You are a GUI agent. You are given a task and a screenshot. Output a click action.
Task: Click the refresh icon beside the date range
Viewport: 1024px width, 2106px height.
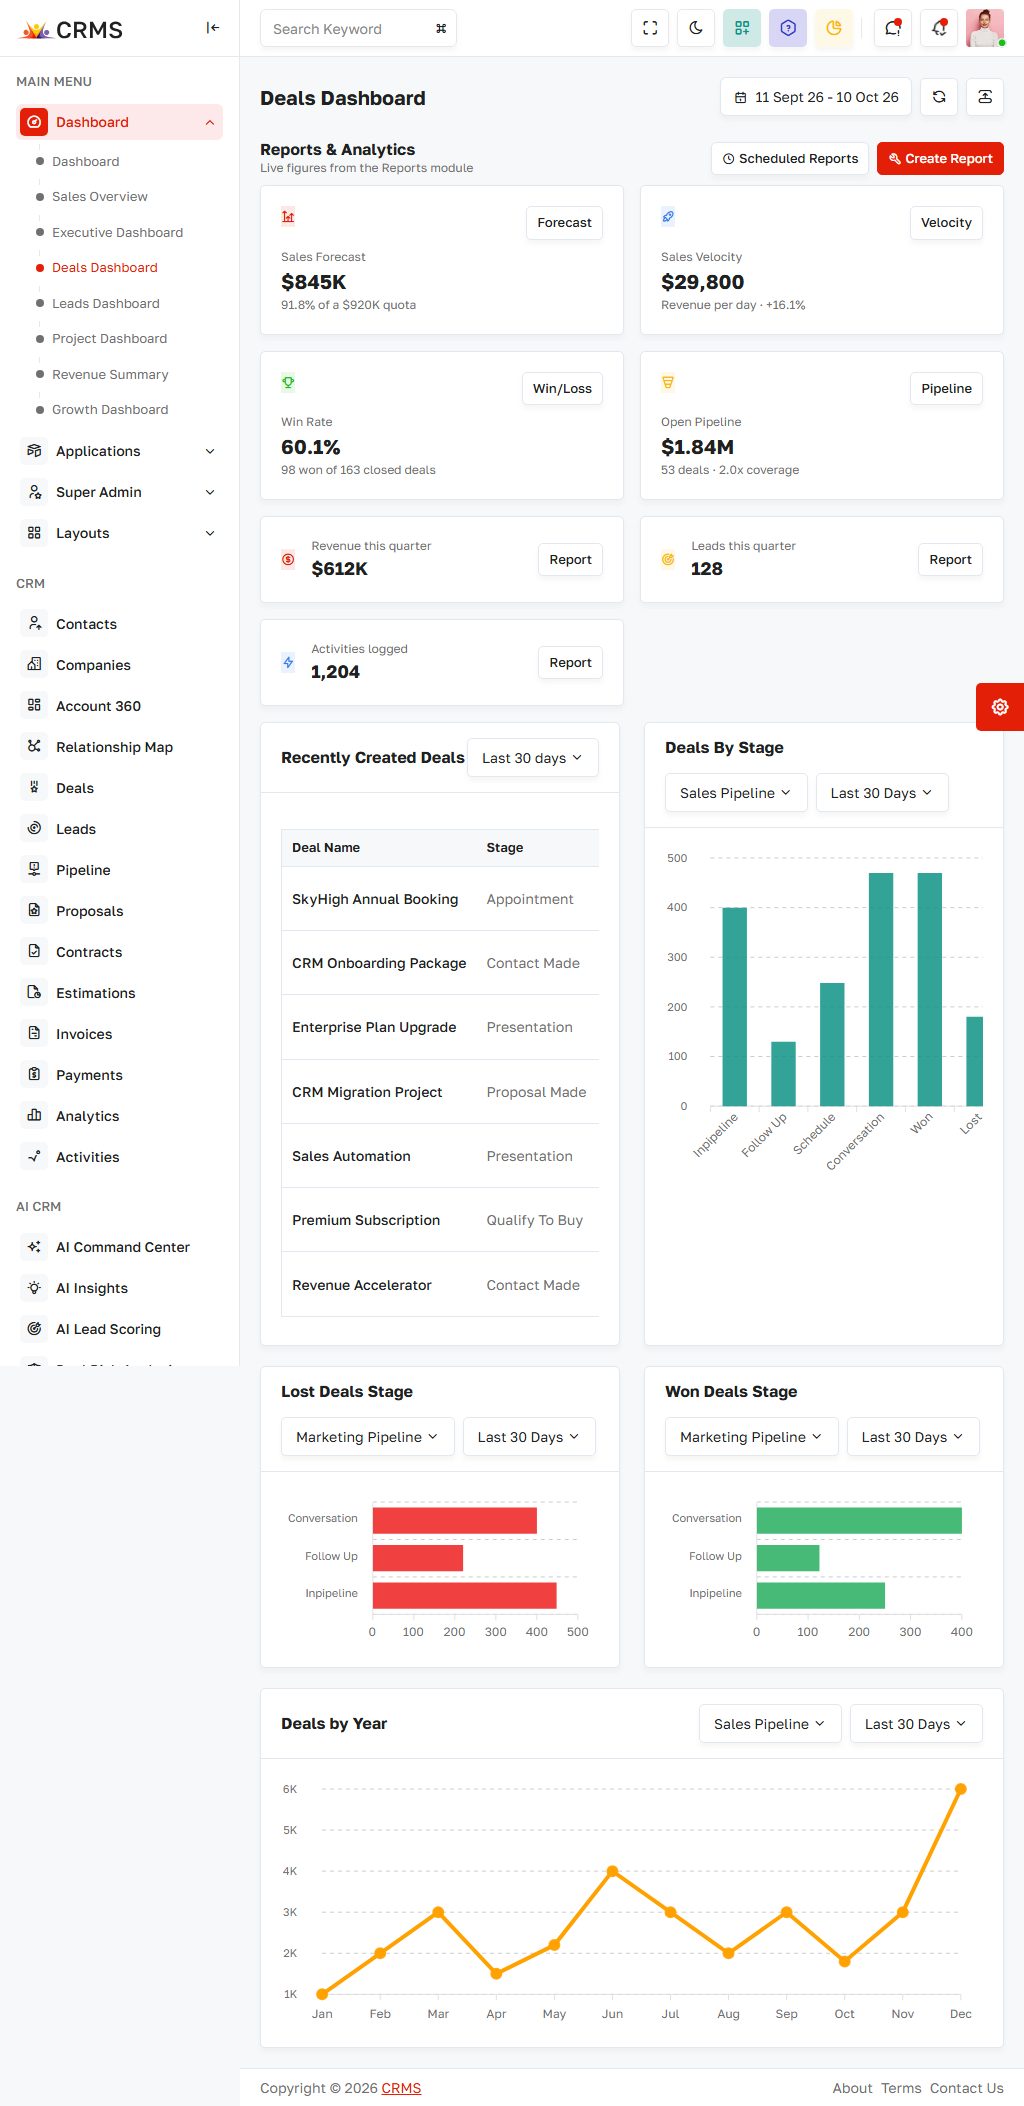tap(939, 97)
